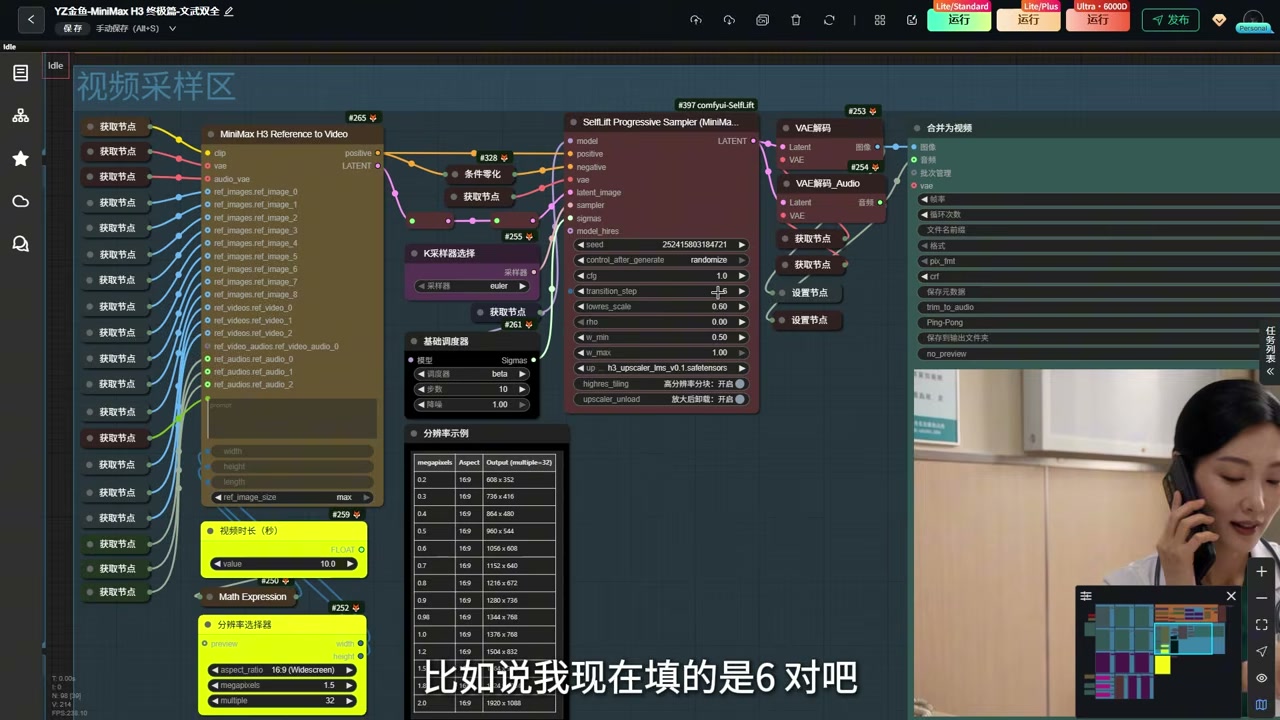Click the orange diamond membership icon
This screenshot has width=1280, height=720.
[x=1219, y=20]
